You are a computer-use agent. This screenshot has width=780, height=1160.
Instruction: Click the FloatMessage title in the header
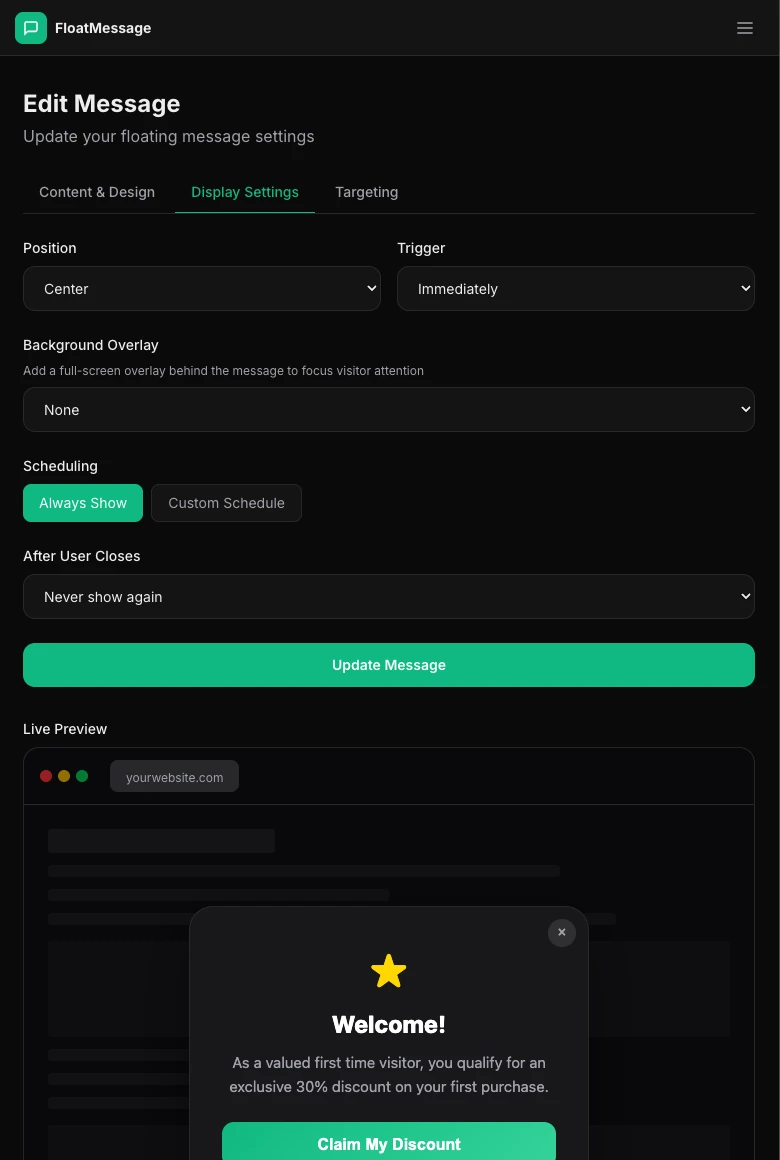pos(103,28)
